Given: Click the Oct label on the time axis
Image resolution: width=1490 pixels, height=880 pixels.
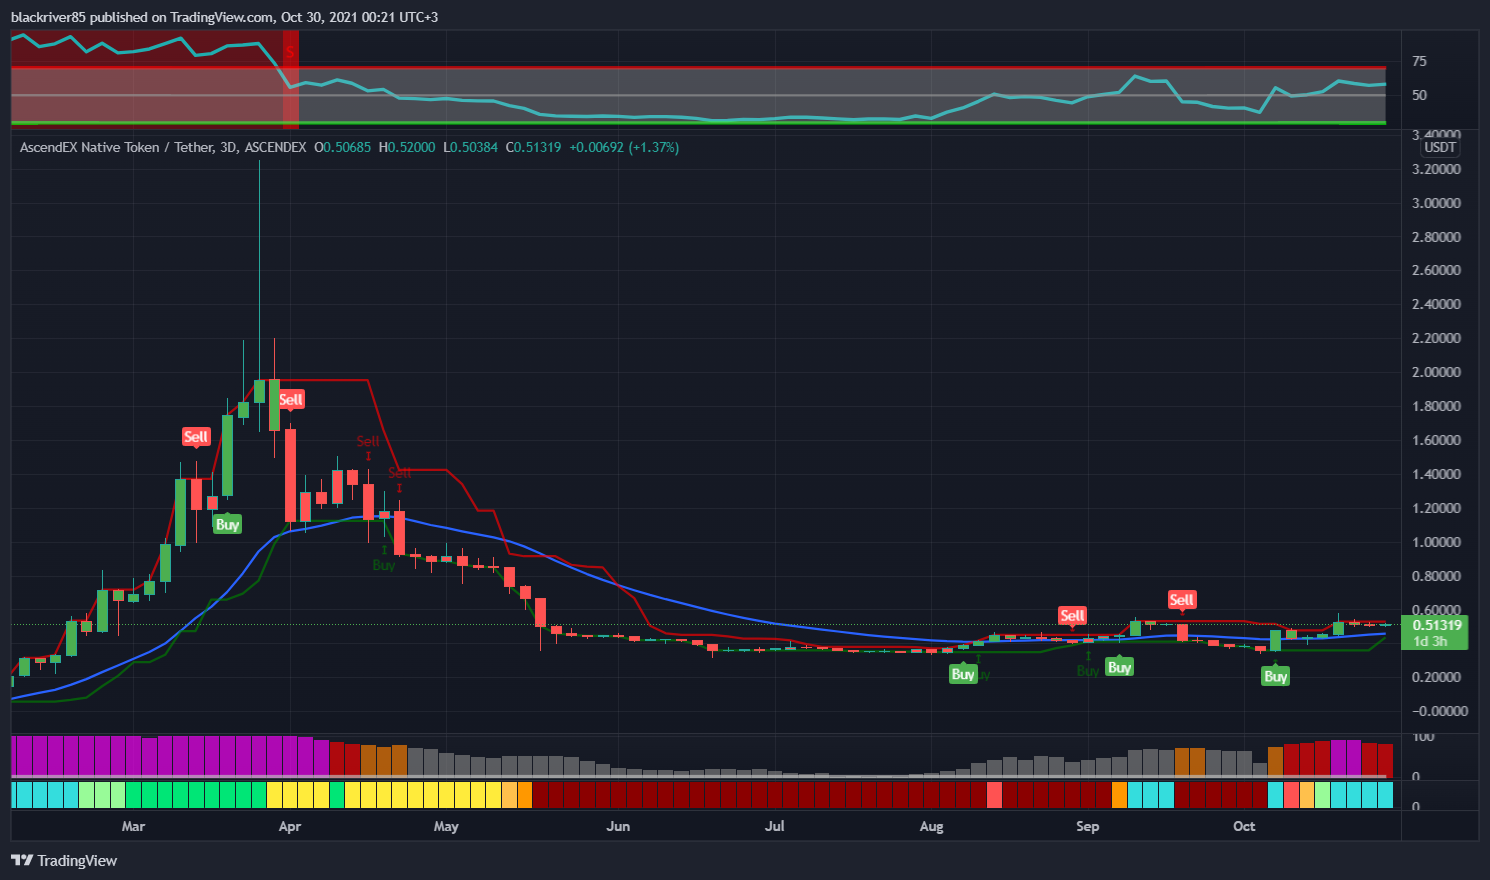Looking at the screenshot, I should click(1244, 826).
